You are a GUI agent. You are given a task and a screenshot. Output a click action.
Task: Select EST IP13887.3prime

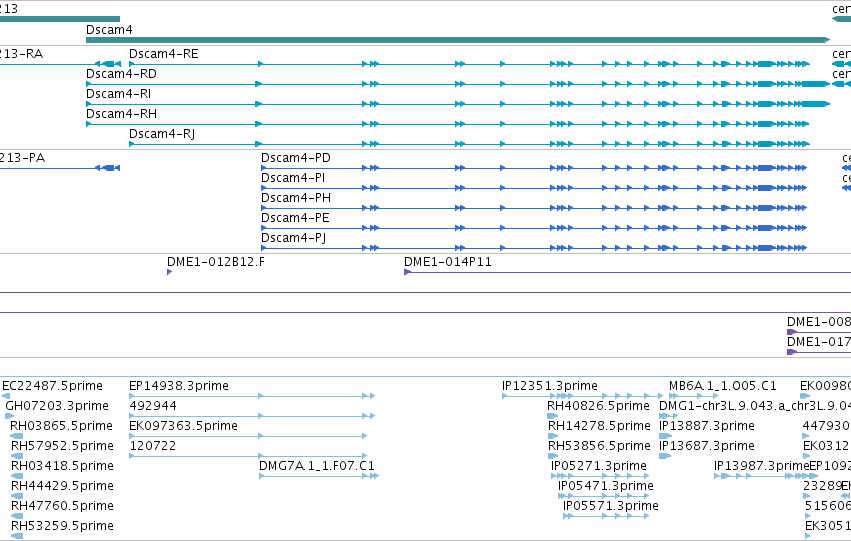pyautogui.click(x=707, y=426)
